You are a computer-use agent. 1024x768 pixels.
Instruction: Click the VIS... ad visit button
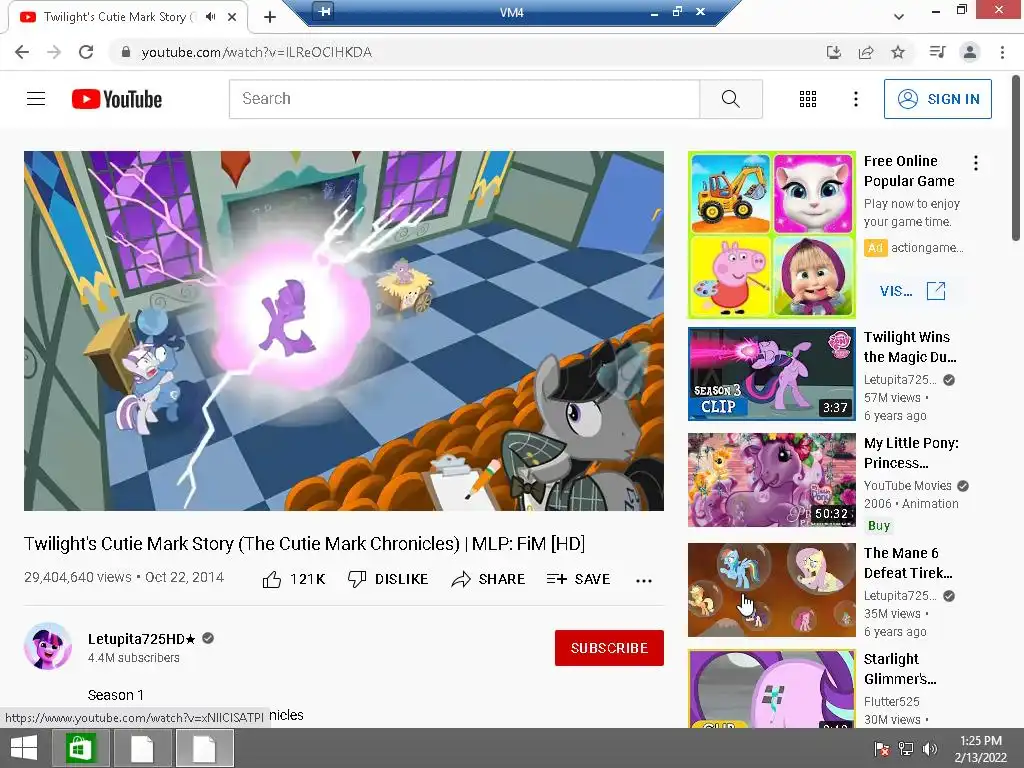[912, 291]
